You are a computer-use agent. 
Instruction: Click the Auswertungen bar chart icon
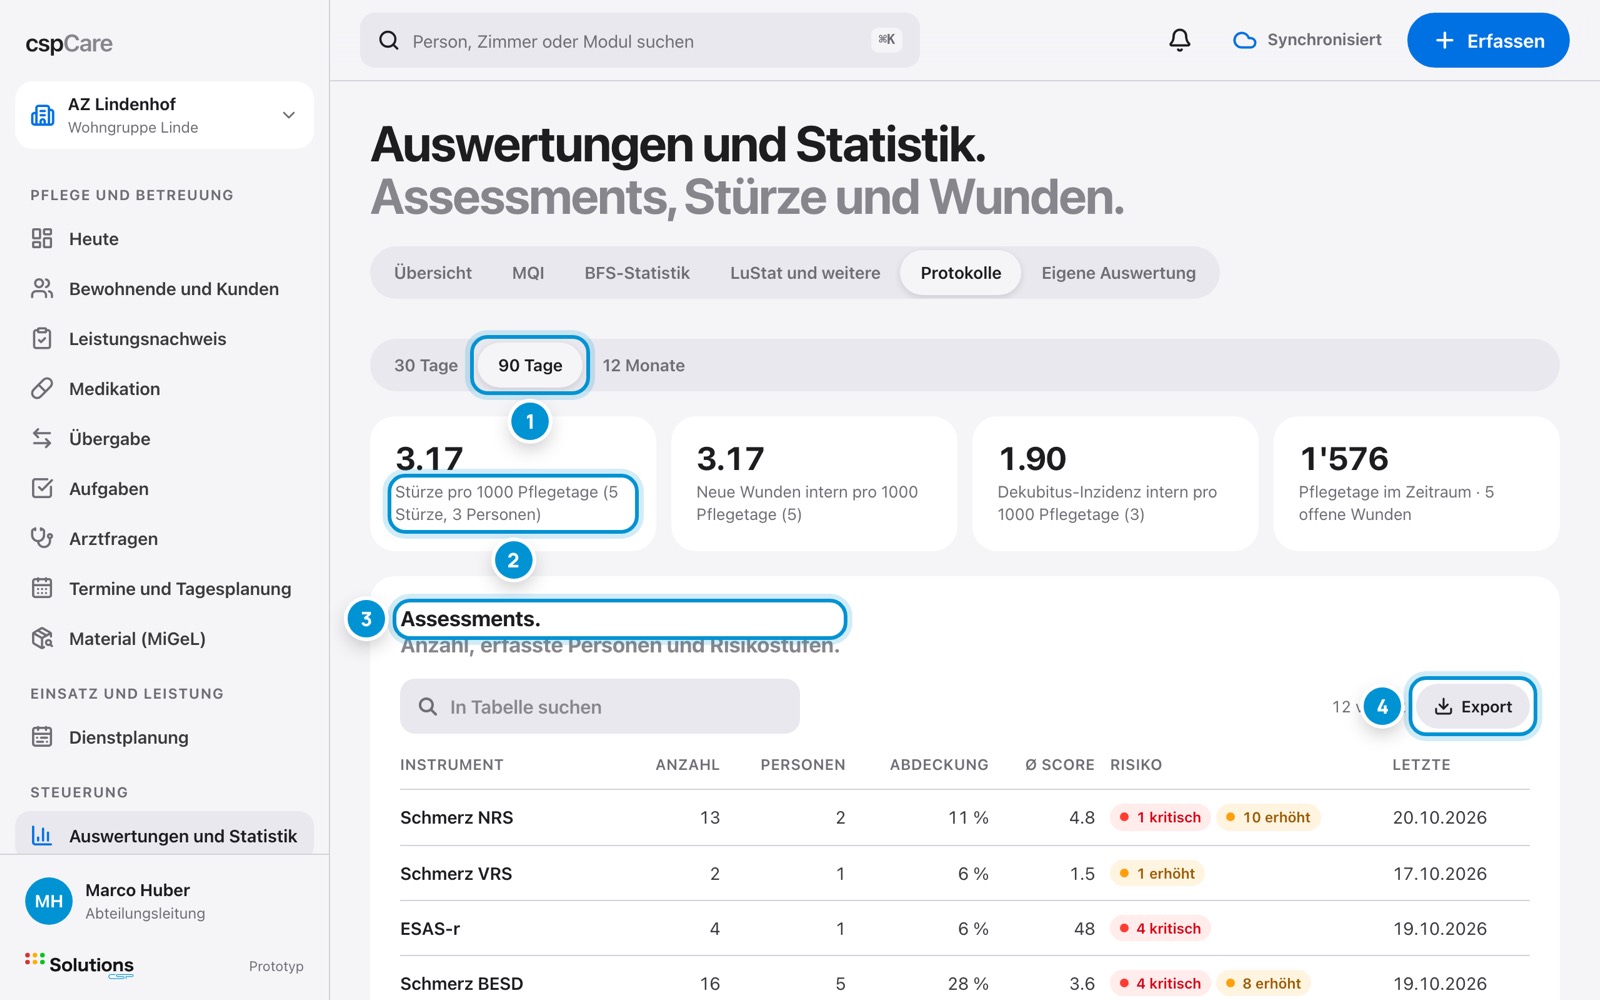[42, 835]
